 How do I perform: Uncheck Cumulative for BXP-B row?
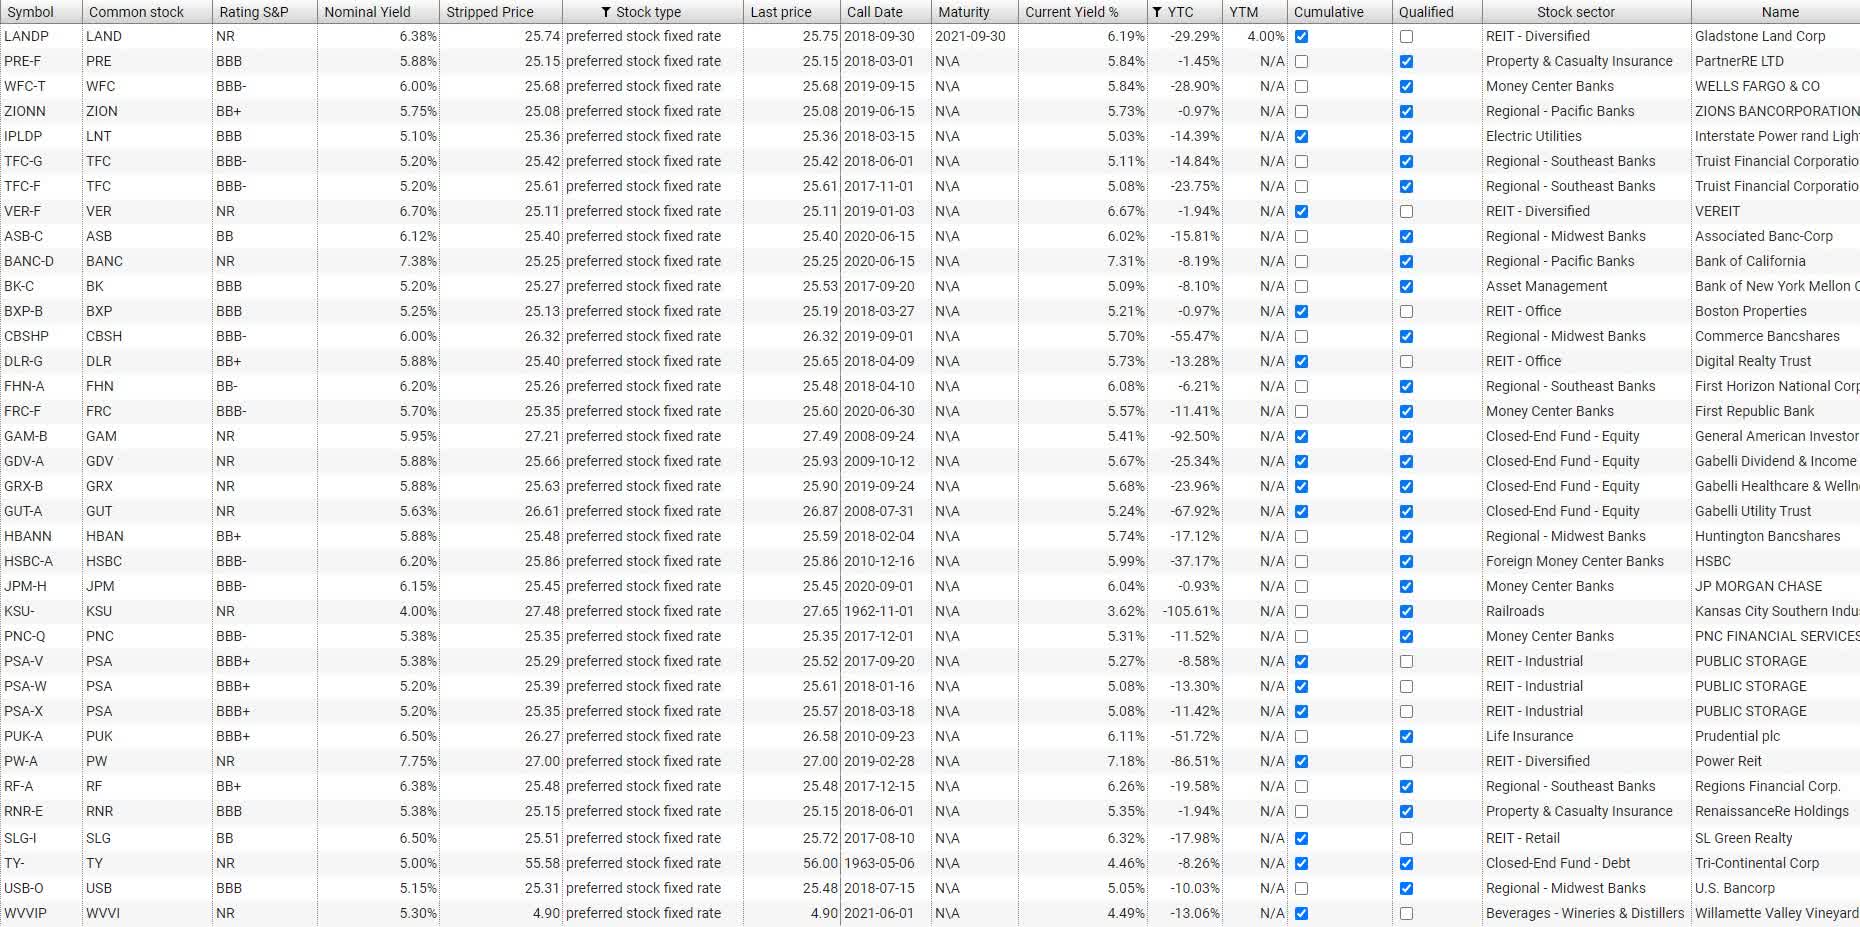(x=1301, y=311)
